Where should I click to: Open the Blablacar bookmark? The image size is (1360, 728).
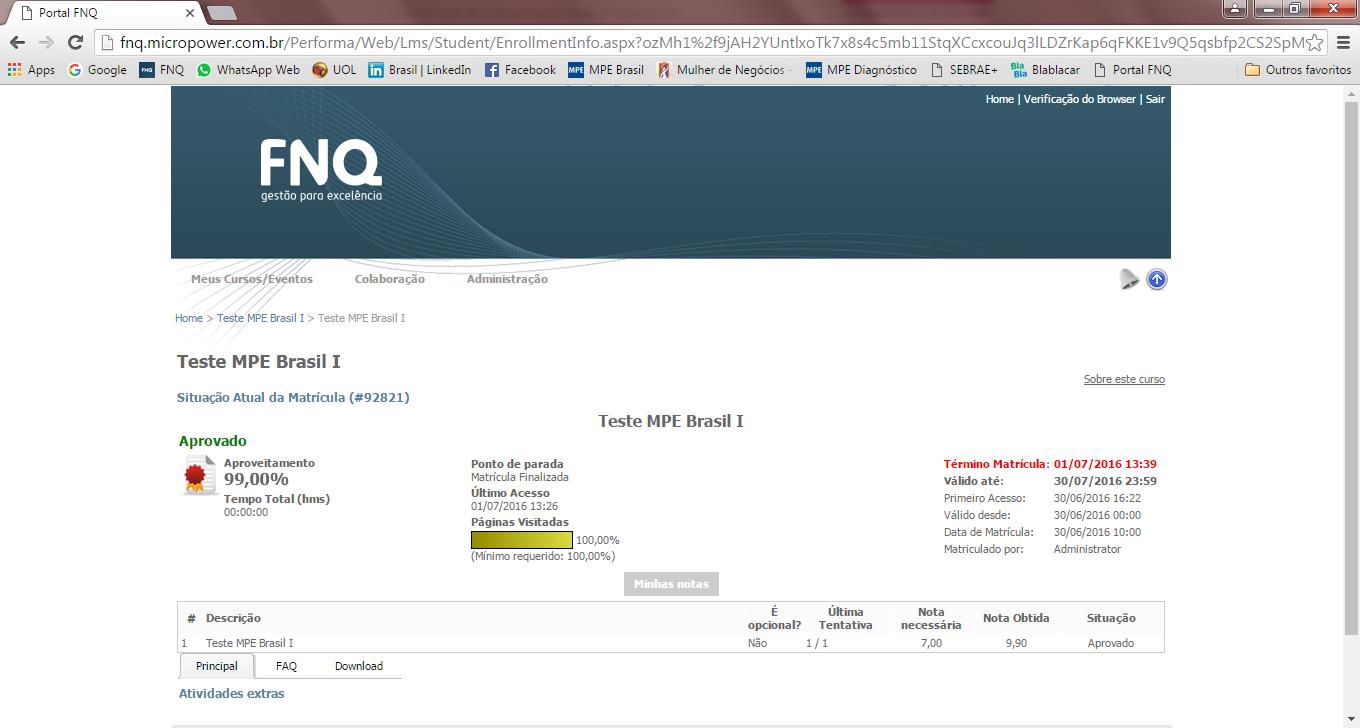point(1045,70)
